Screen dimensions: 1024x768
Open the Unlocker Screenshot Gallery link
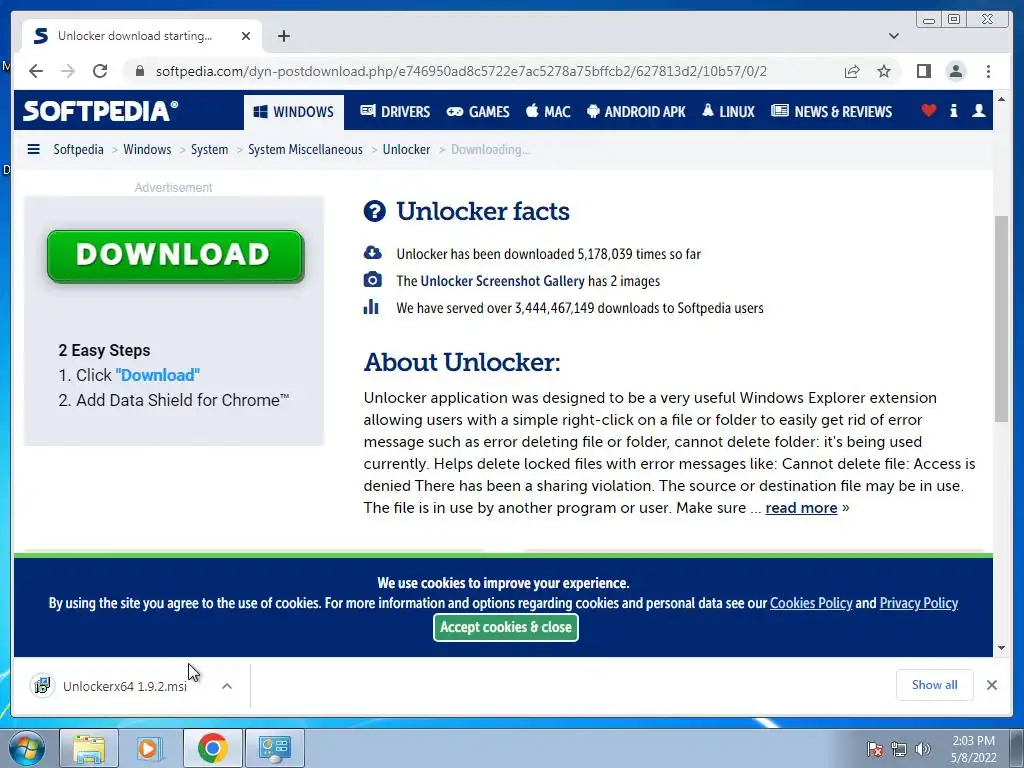point(502,281)
